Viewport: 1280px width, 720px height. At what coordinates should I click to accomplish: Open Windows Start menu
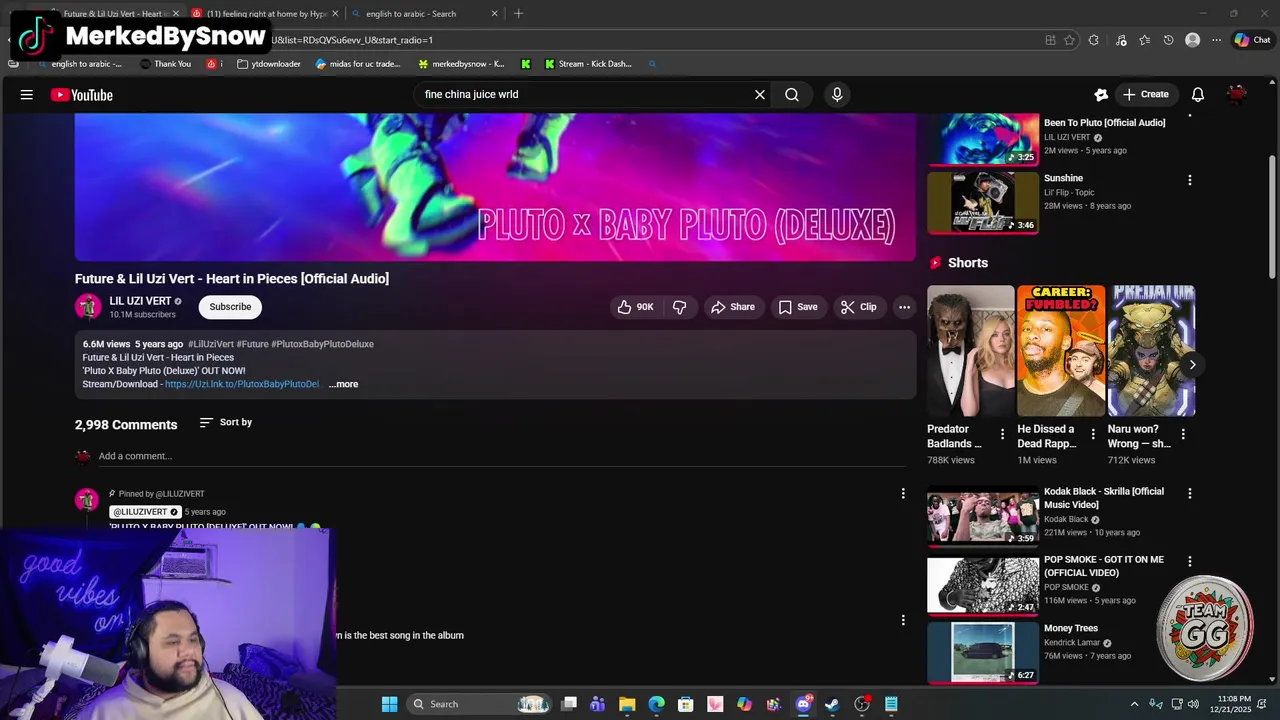[389, 704]
